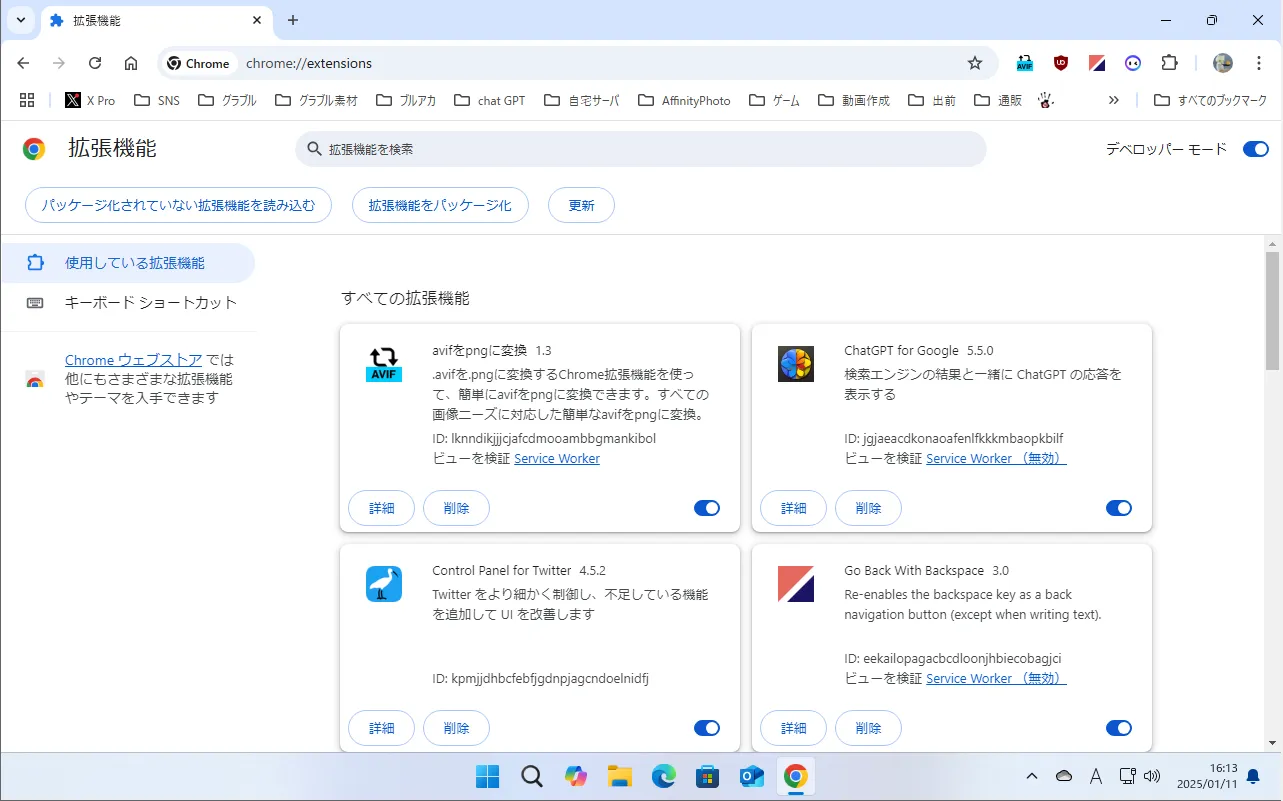1283x801 pixels.
Task: Close the 拡張機能 tab
Action: point(257,20)
